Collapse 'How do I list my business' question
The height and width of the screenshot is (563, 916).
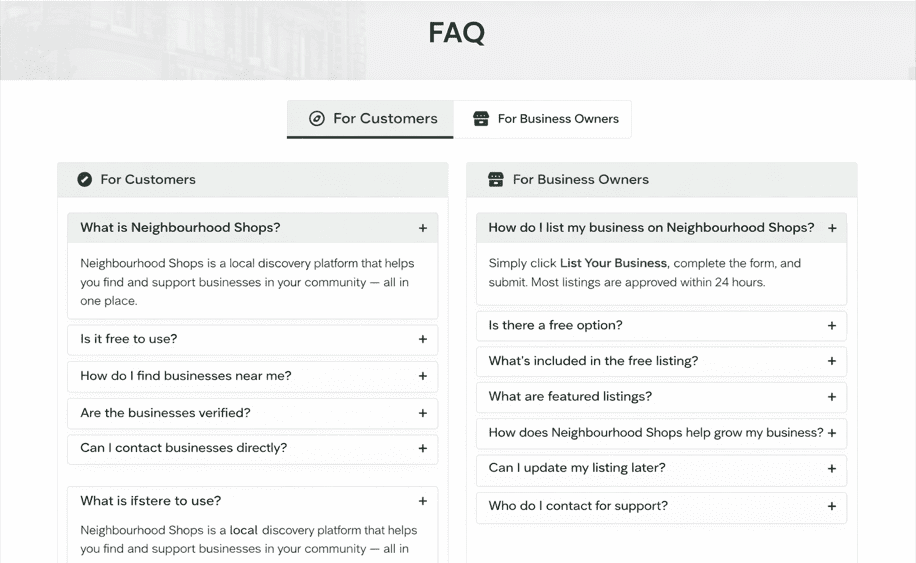coord(660,228)
